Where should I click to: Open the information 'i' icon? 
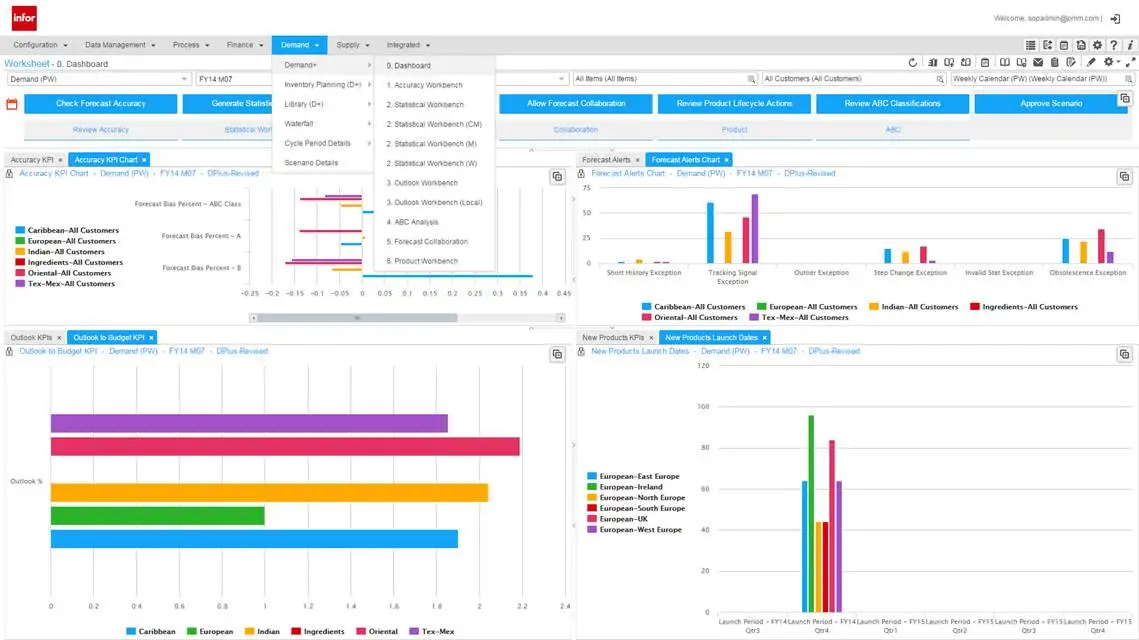1130,45
